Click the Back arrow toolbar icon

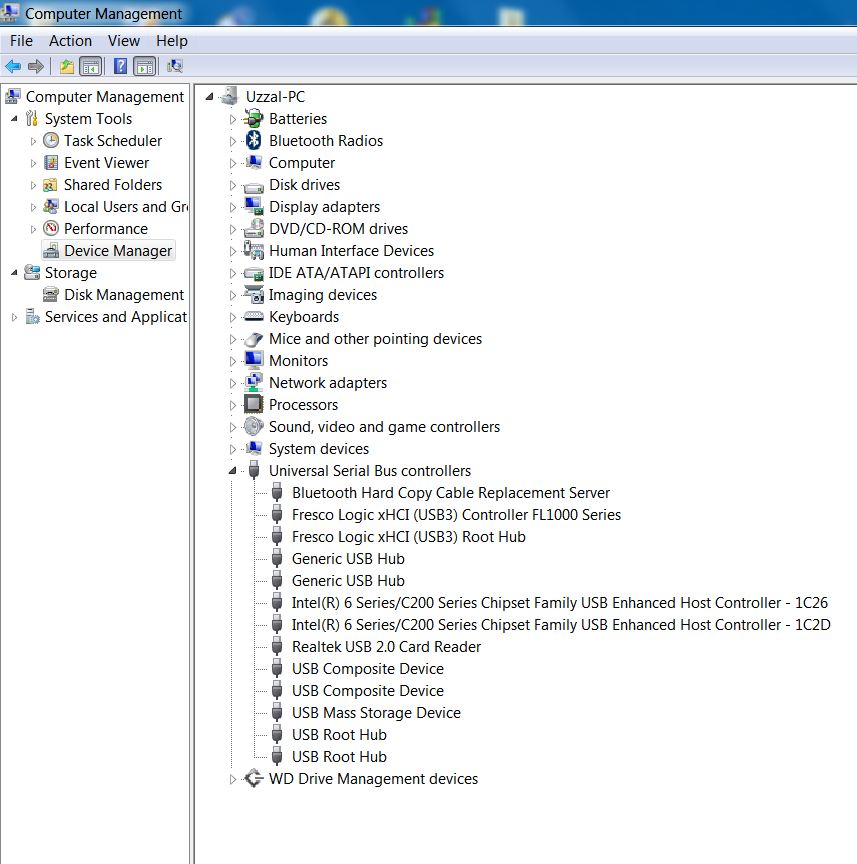pyautogui.click(x=13, y=67)
